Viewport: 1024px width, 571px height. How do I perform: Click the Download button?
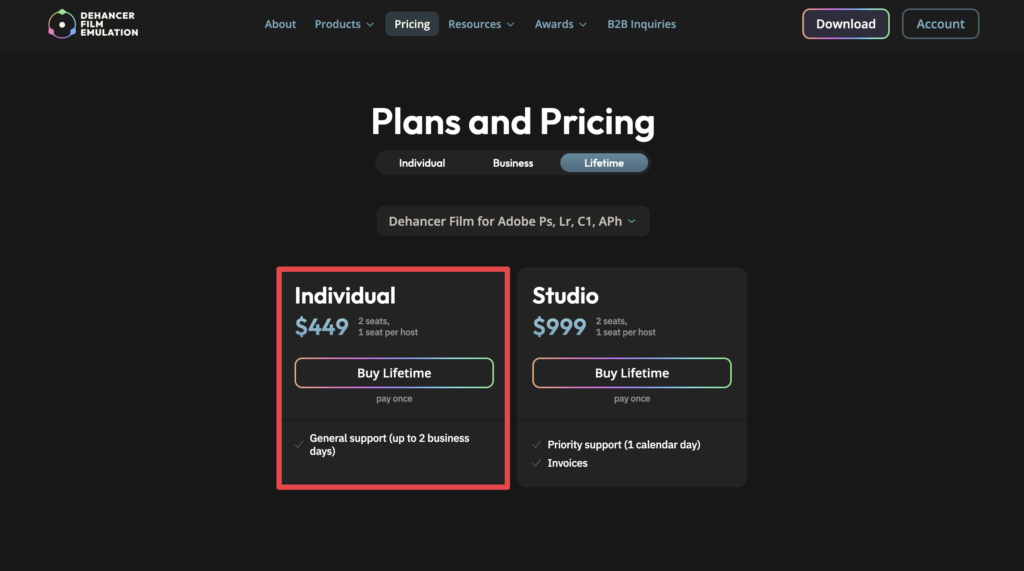click(846, 24)
